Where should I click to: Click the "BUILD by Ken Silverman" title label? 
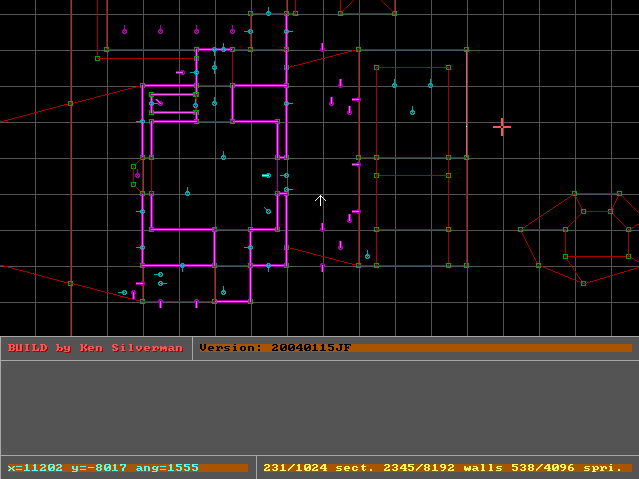(95, 348)
